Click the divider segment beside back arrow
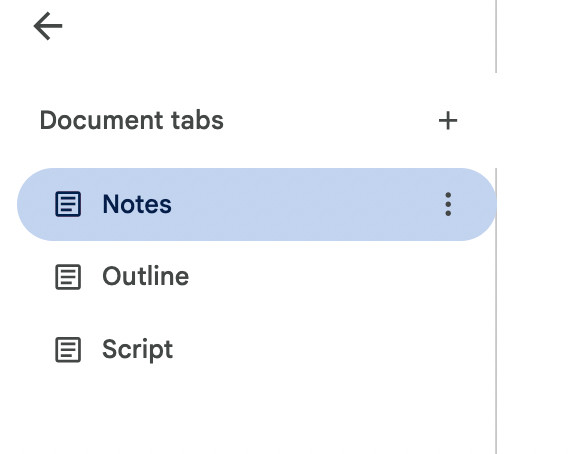 (496, 36)
